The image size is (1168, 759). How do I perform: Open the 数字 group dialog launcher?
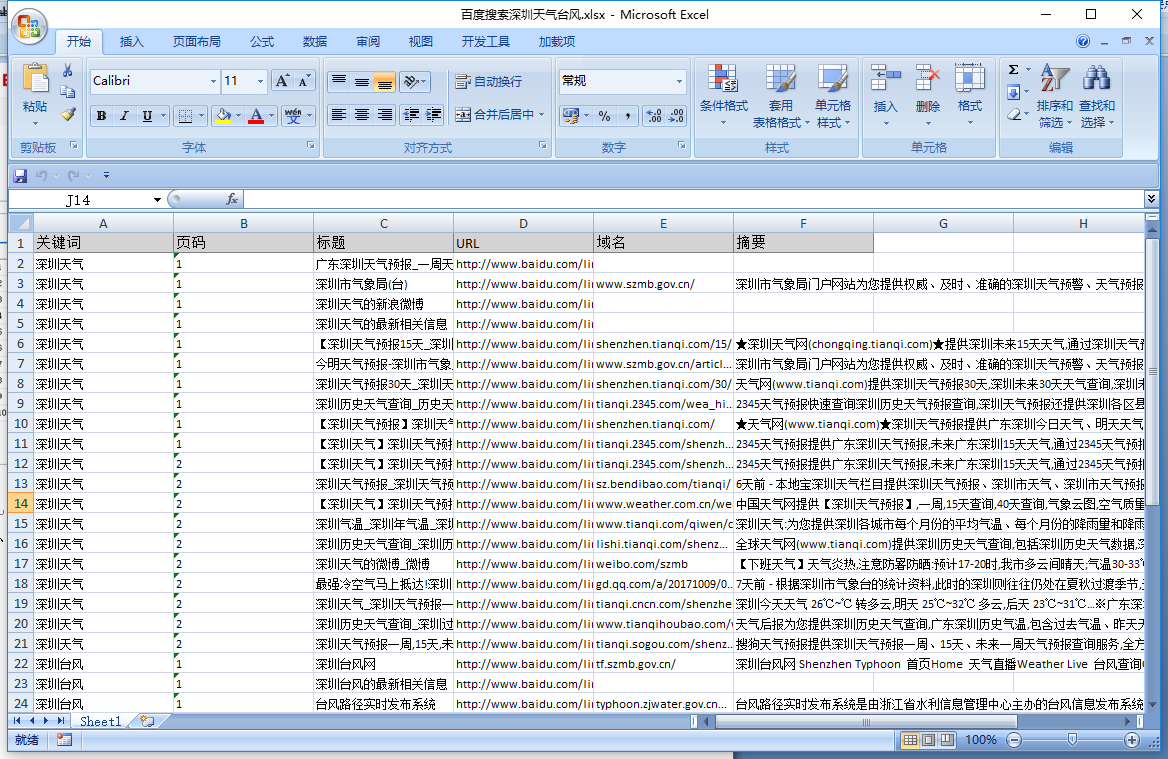click(x=682, y=146)
